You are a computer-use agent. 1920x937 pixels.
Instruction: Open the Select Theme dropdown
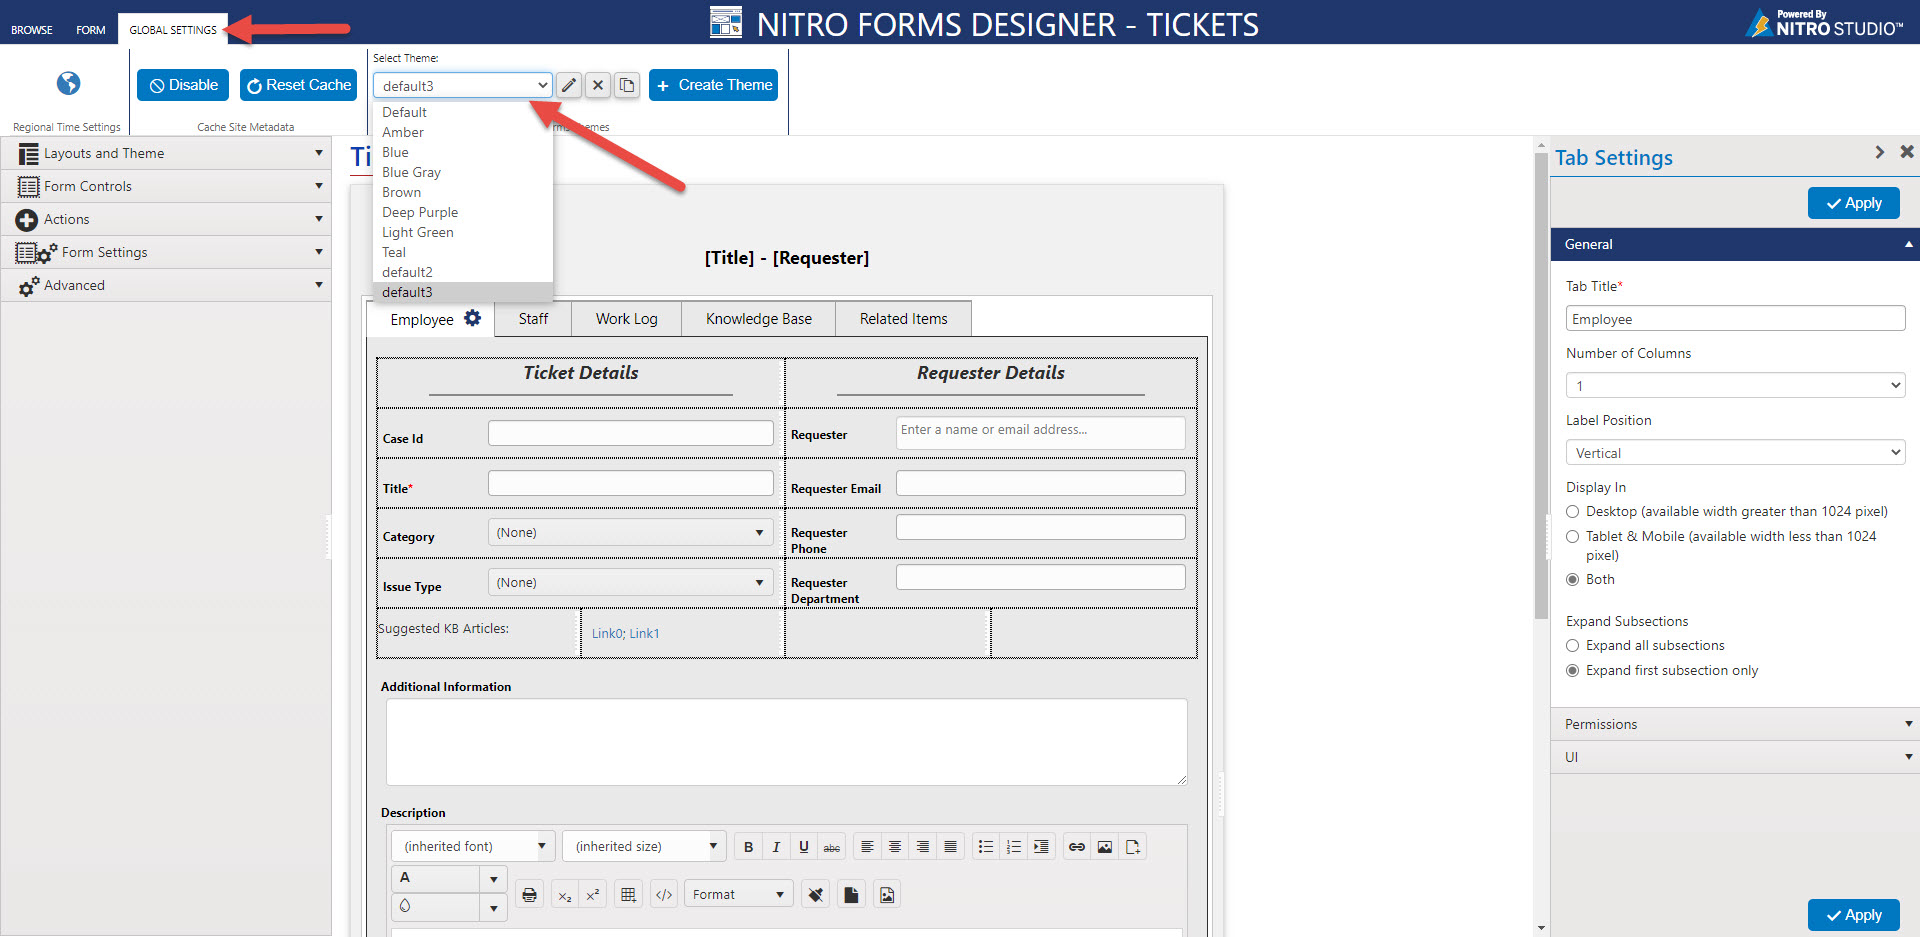(x=463, y=85)
